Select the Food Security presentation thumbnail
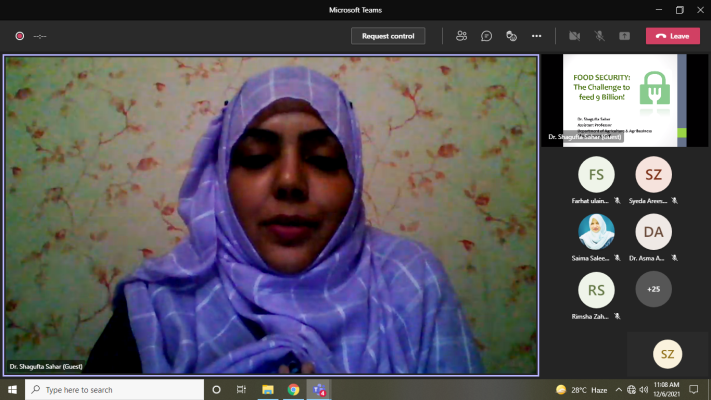This screenshot has width=711, height=400. [624, 99]
